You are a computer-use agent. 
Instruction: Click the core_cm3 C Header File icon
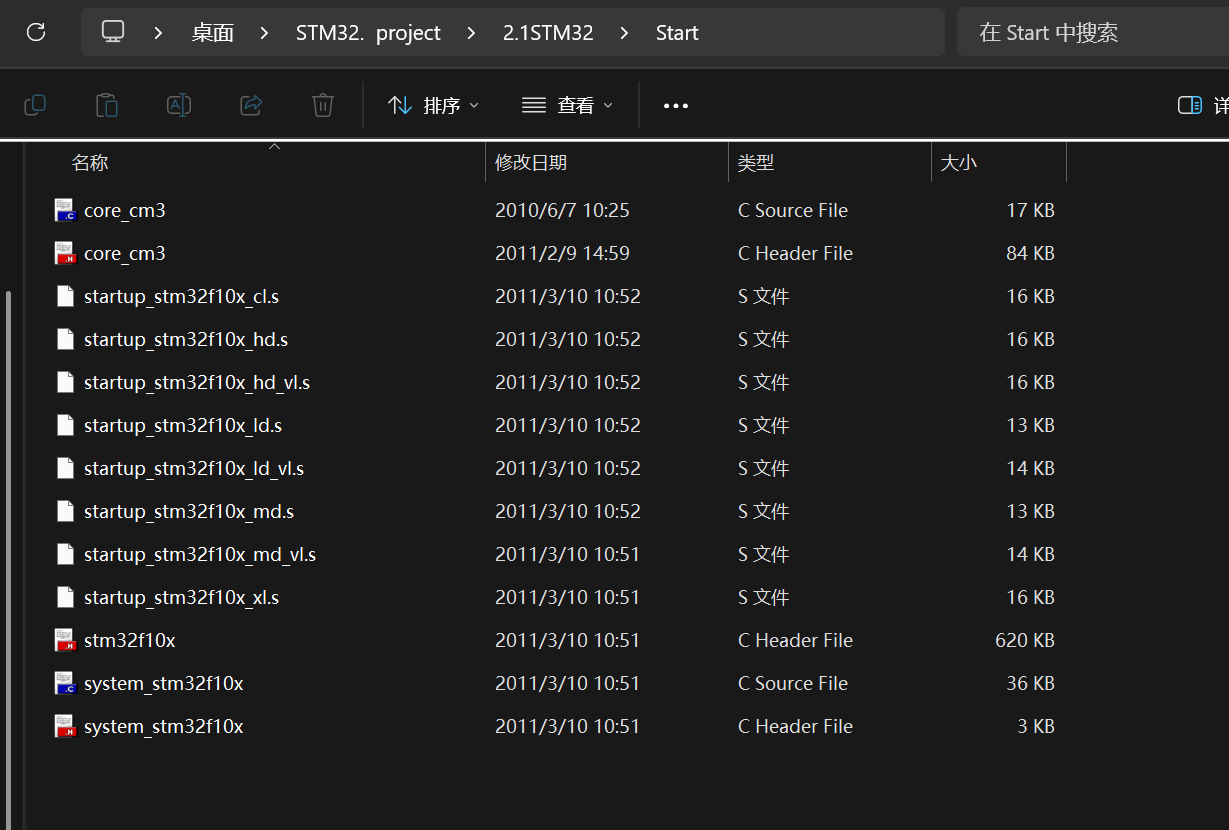pos(65,253)
